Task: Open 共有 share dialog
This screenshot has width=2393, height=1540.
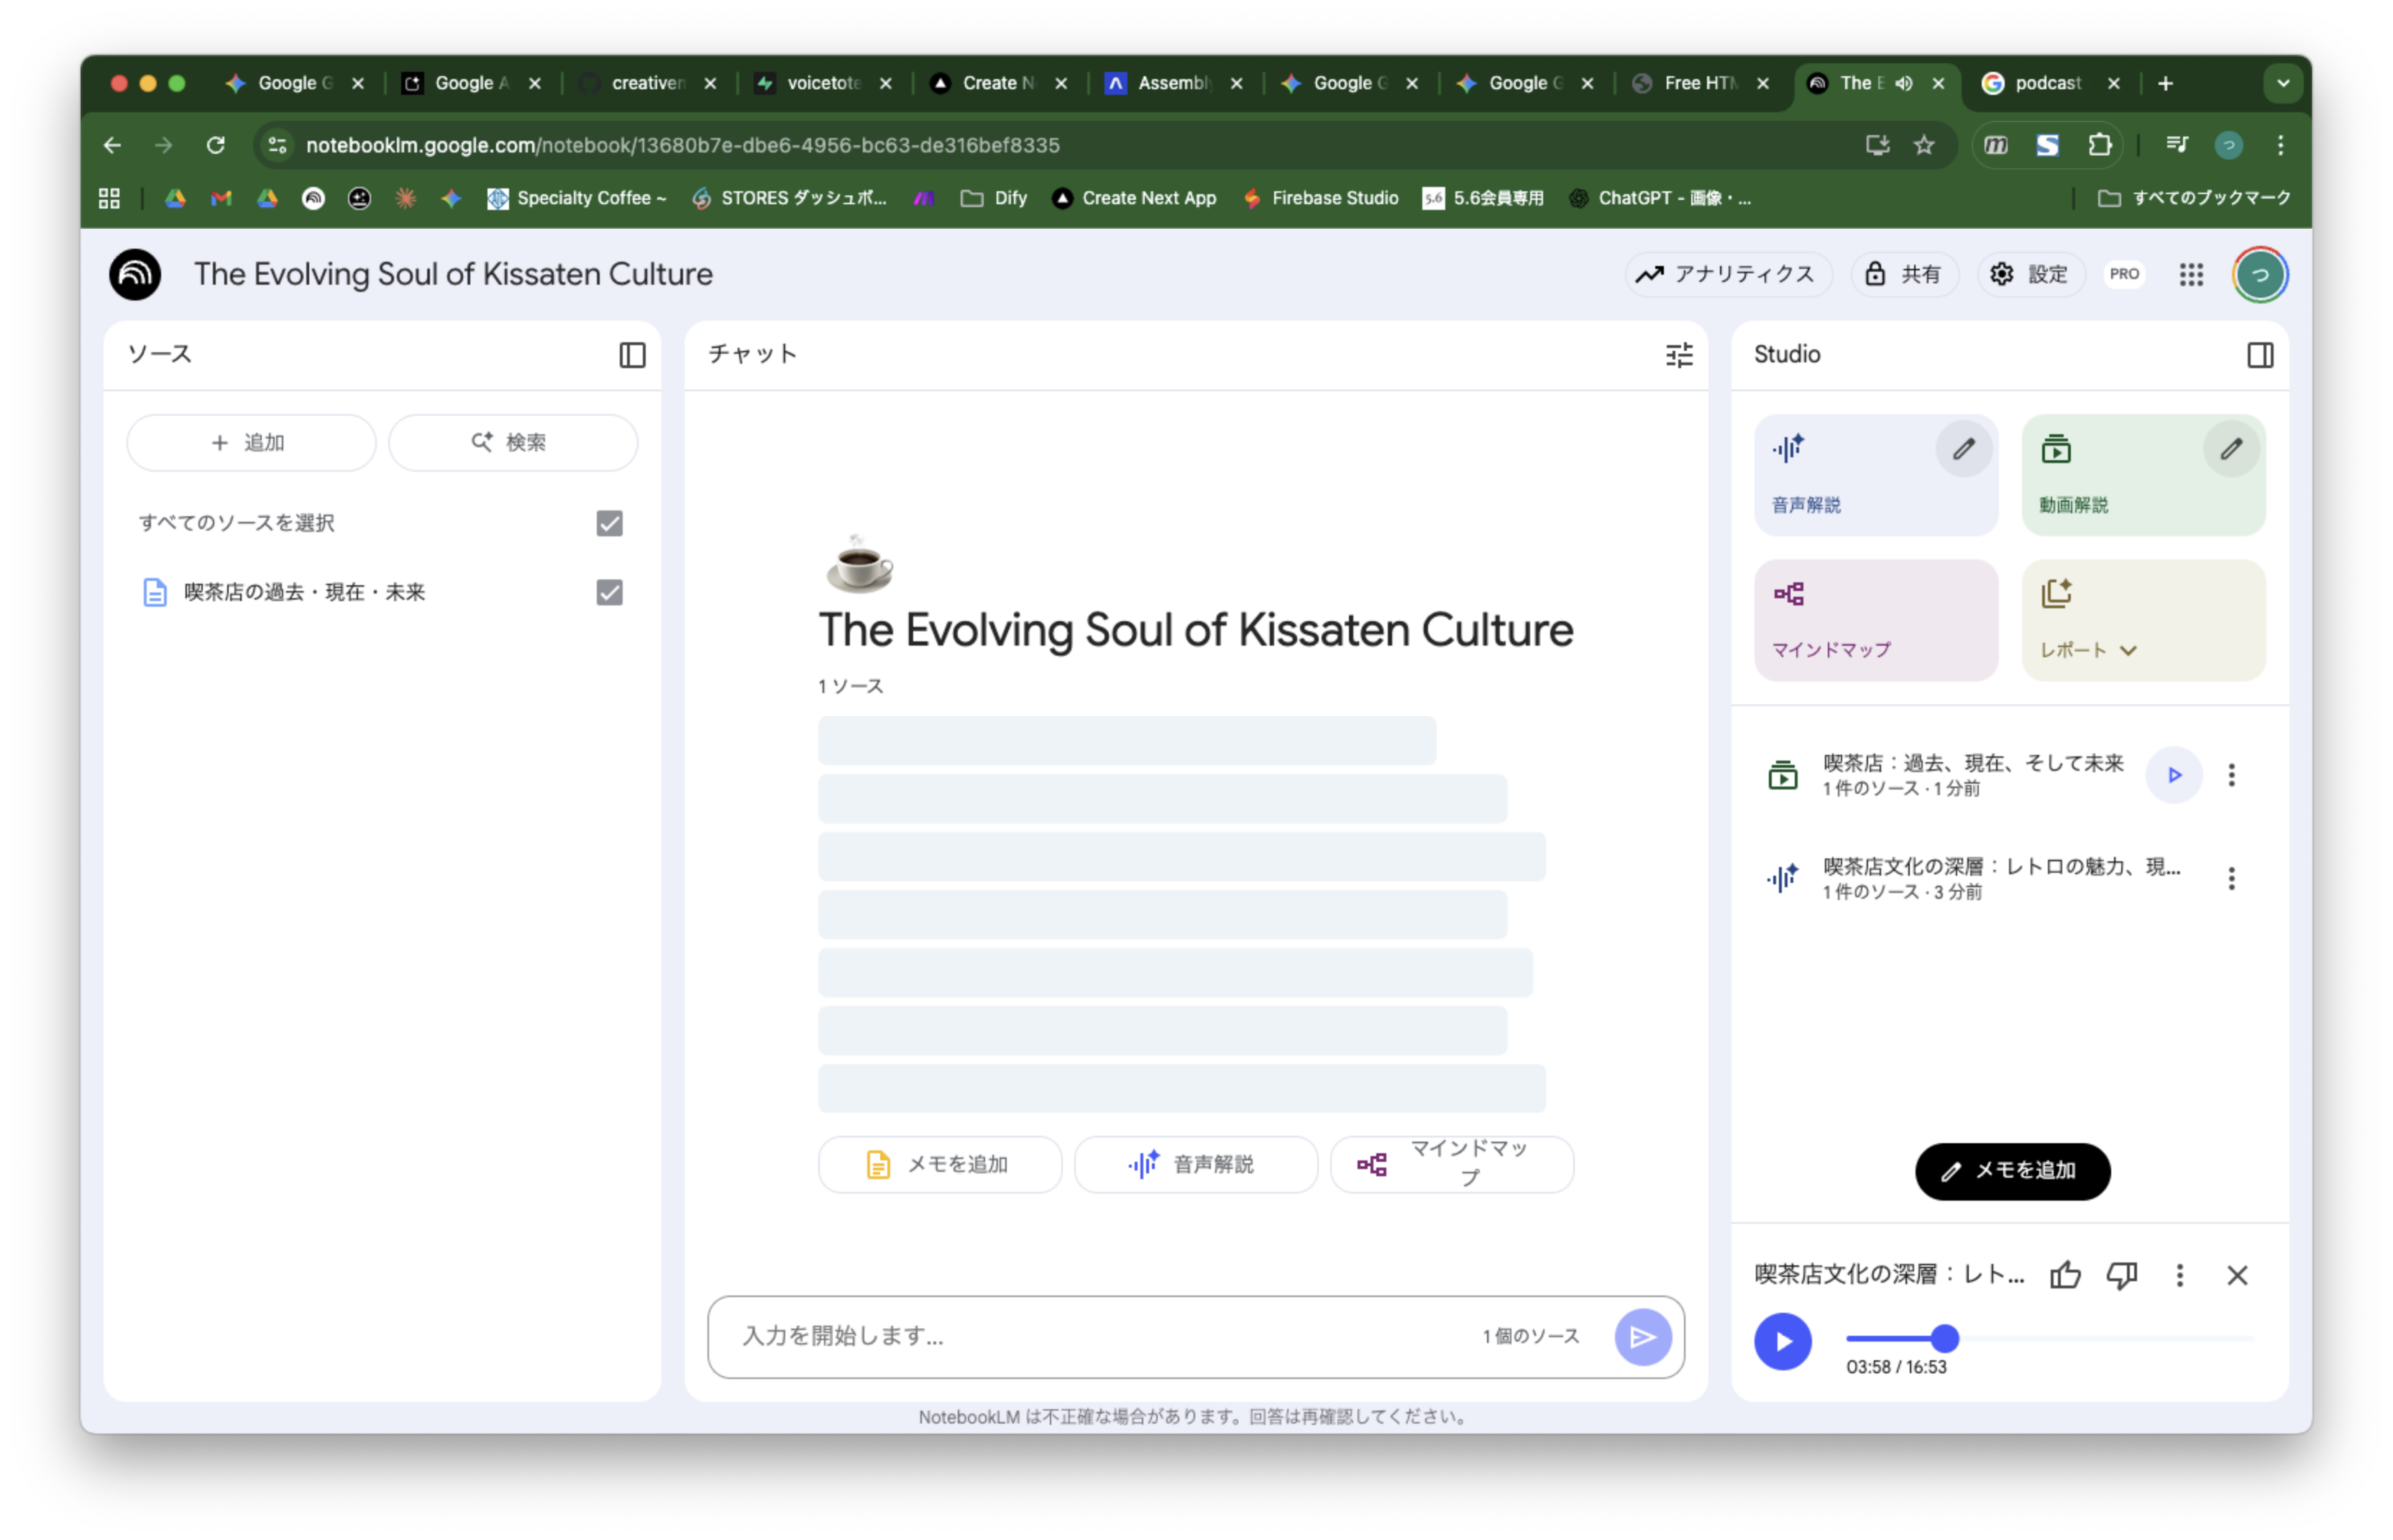Action: (x=1903, y=274)
